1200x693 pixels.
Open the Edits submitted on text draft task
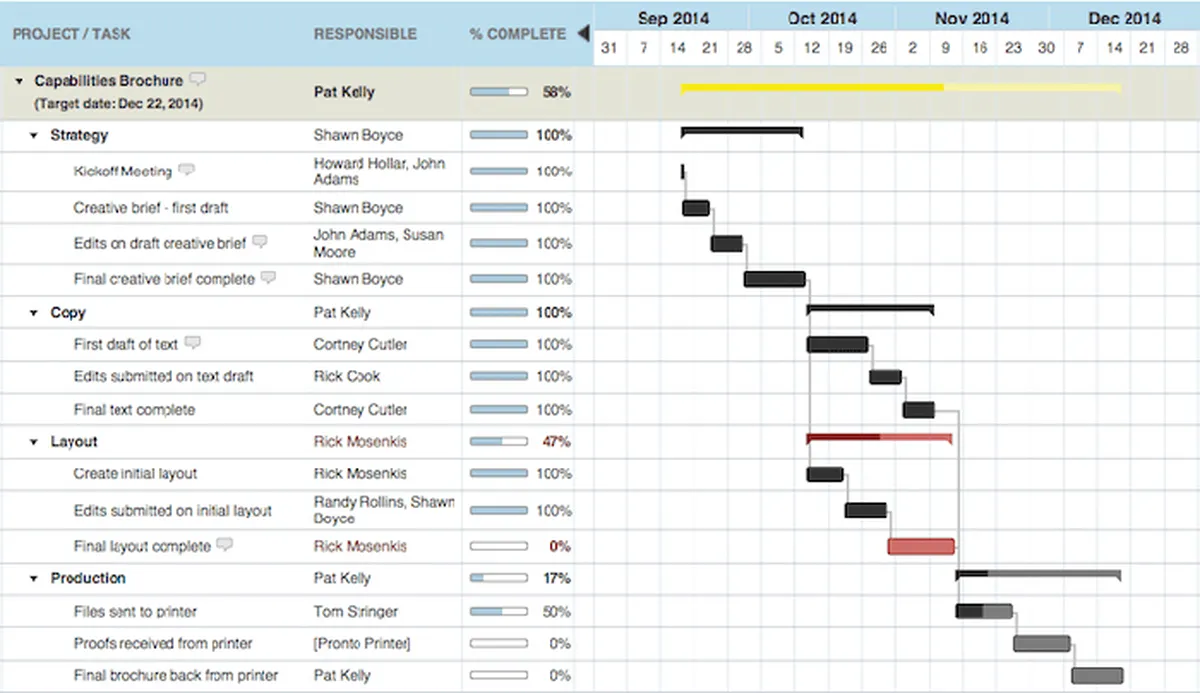164,377
